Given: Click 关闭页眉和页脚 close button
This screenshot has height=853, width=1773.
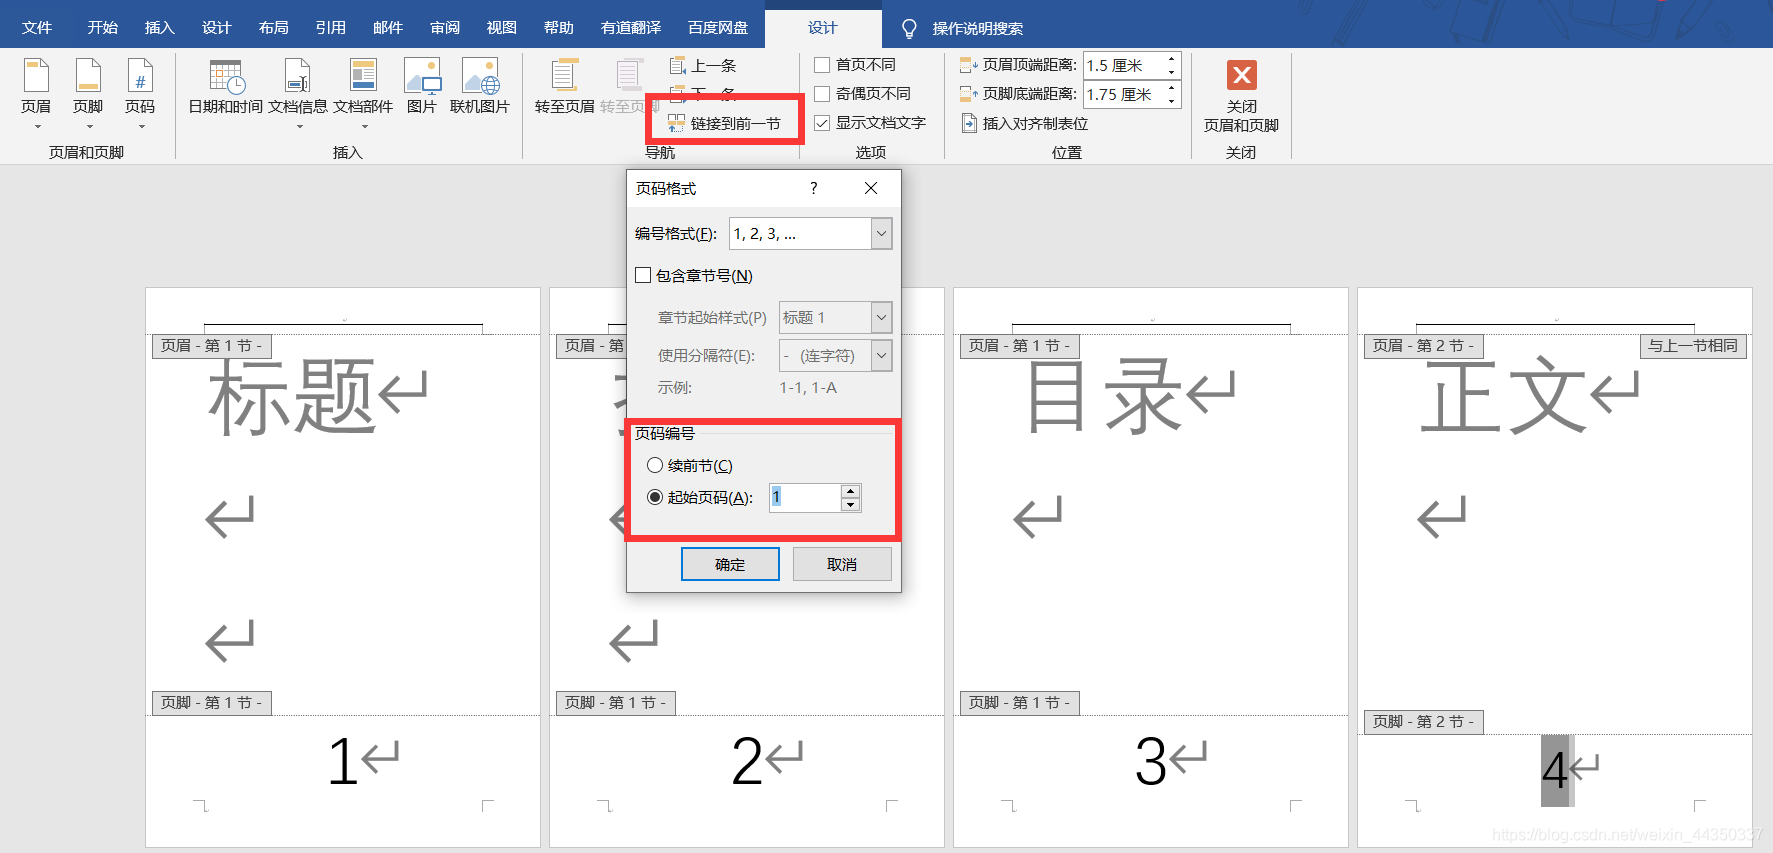Looking at the screenshot, I should tap(1241, 97).
